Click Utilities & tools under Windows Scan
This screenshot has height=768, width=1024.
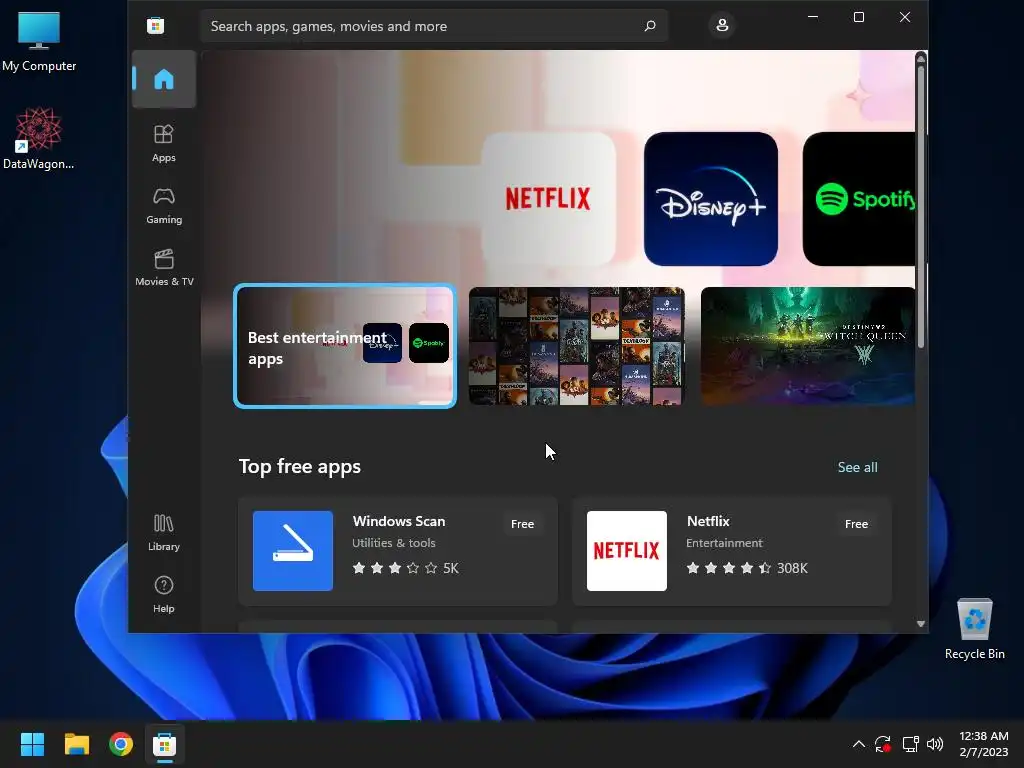394,543
